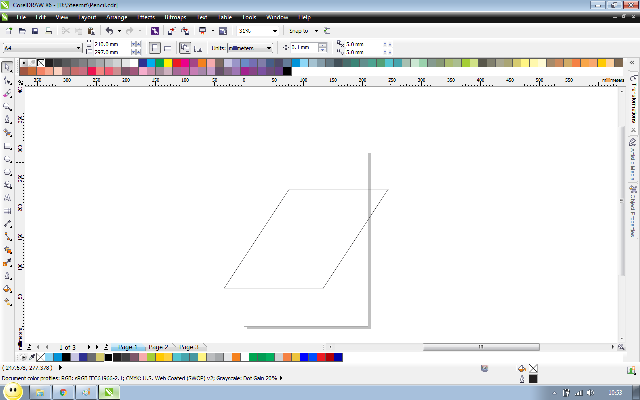Select the Freehand tool in the toolbox
This screenshot has height=400, width=640.
(x=7, y=120)
